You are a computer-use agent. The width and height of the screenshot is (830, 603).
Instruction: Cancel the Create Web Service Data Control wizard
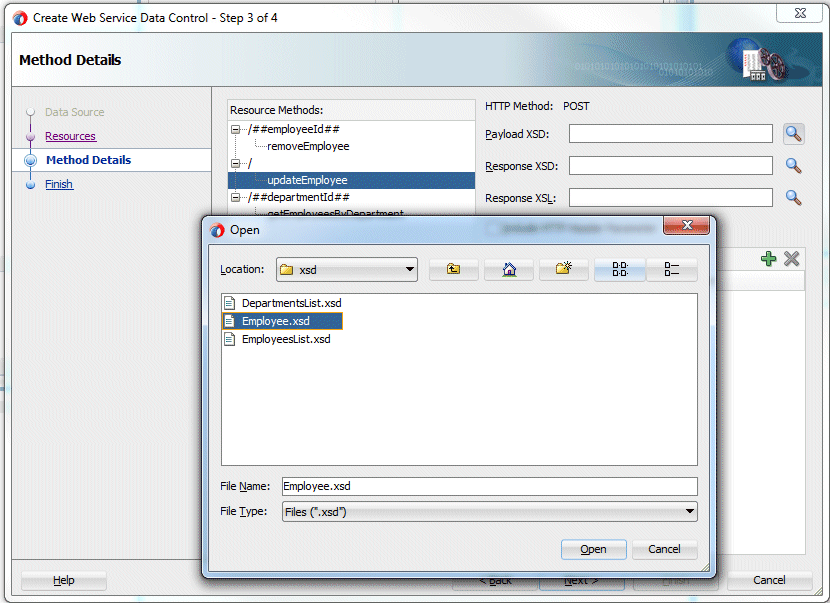pos(769,580)
